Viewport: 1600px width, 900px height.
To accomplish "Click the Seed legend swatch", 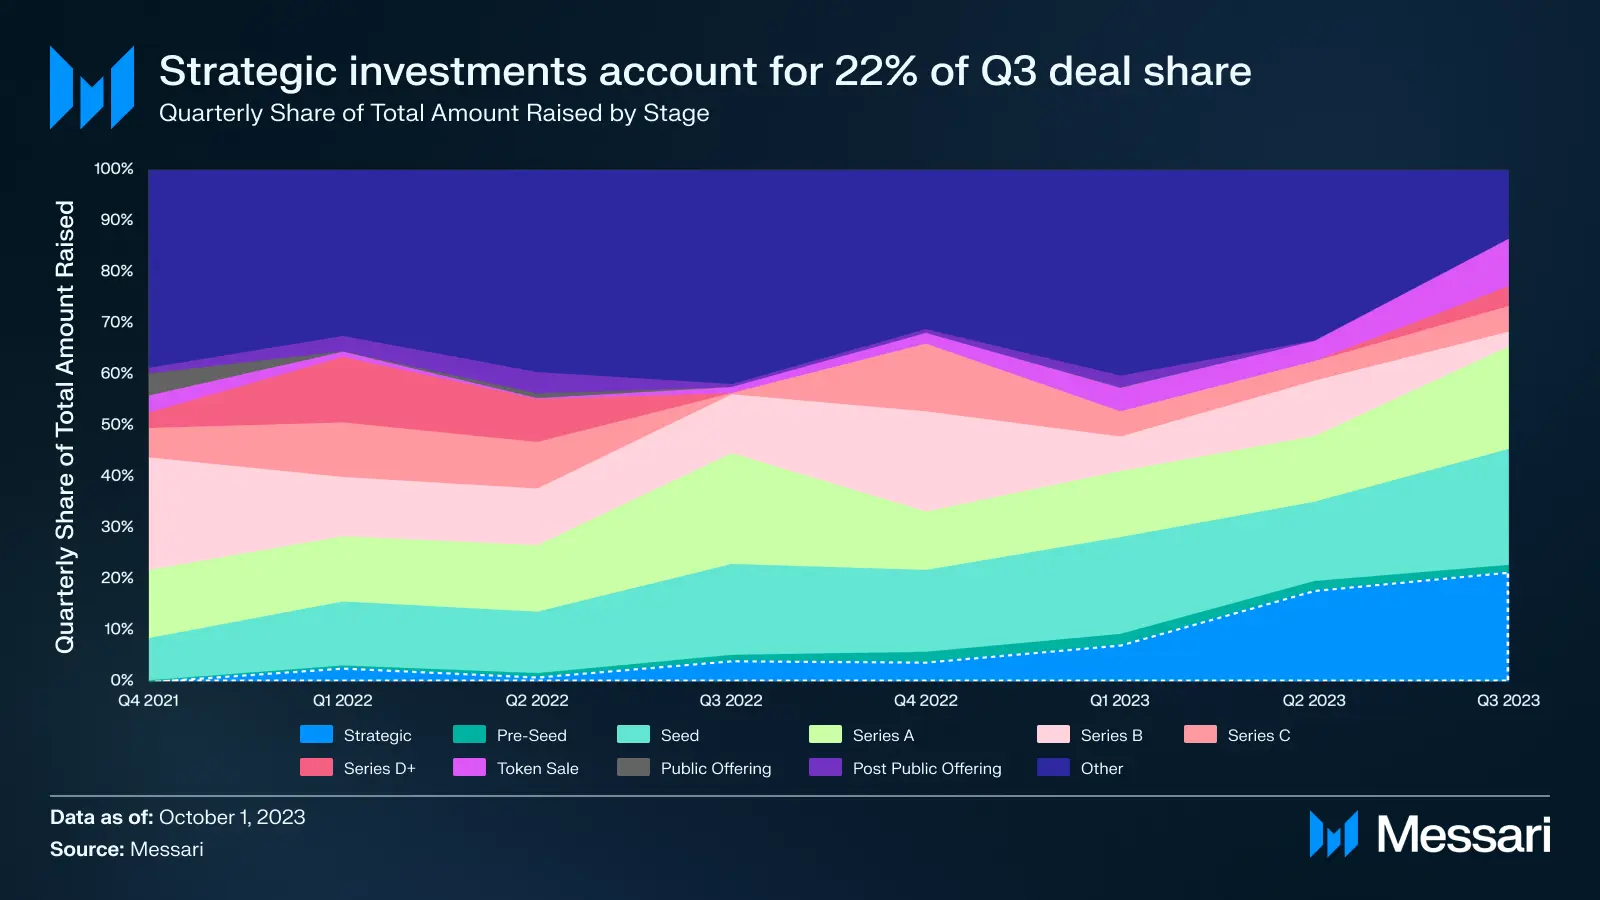I will click(x=633, y=735).
